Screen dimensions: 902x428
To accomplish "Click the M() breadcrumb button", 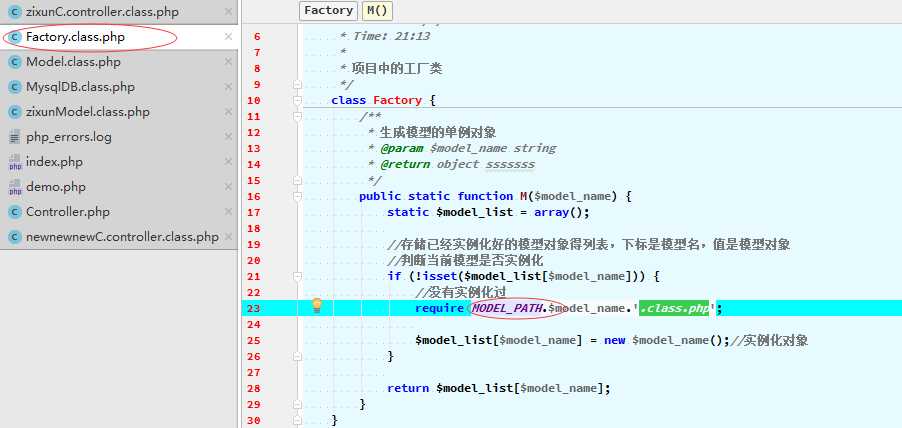I will 377,10.
